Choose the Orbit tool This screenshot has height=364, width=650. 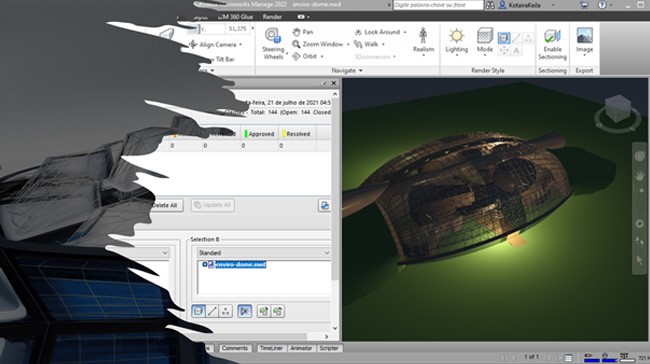305,56
